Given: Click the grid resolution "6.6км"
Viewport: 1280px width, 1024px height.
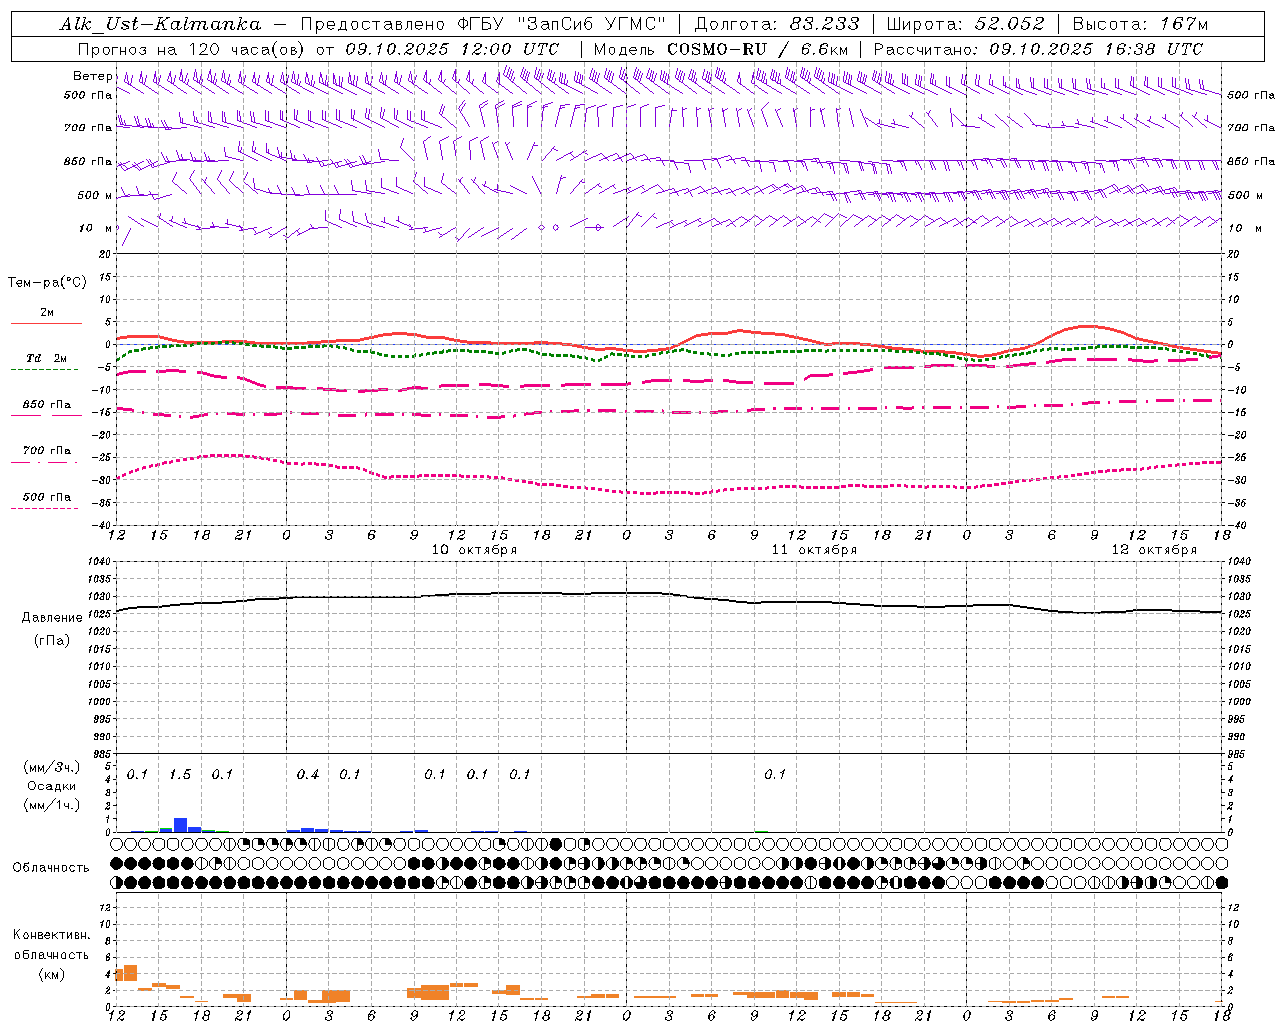Looking at the screenshot, I should [x=824, y=49].
